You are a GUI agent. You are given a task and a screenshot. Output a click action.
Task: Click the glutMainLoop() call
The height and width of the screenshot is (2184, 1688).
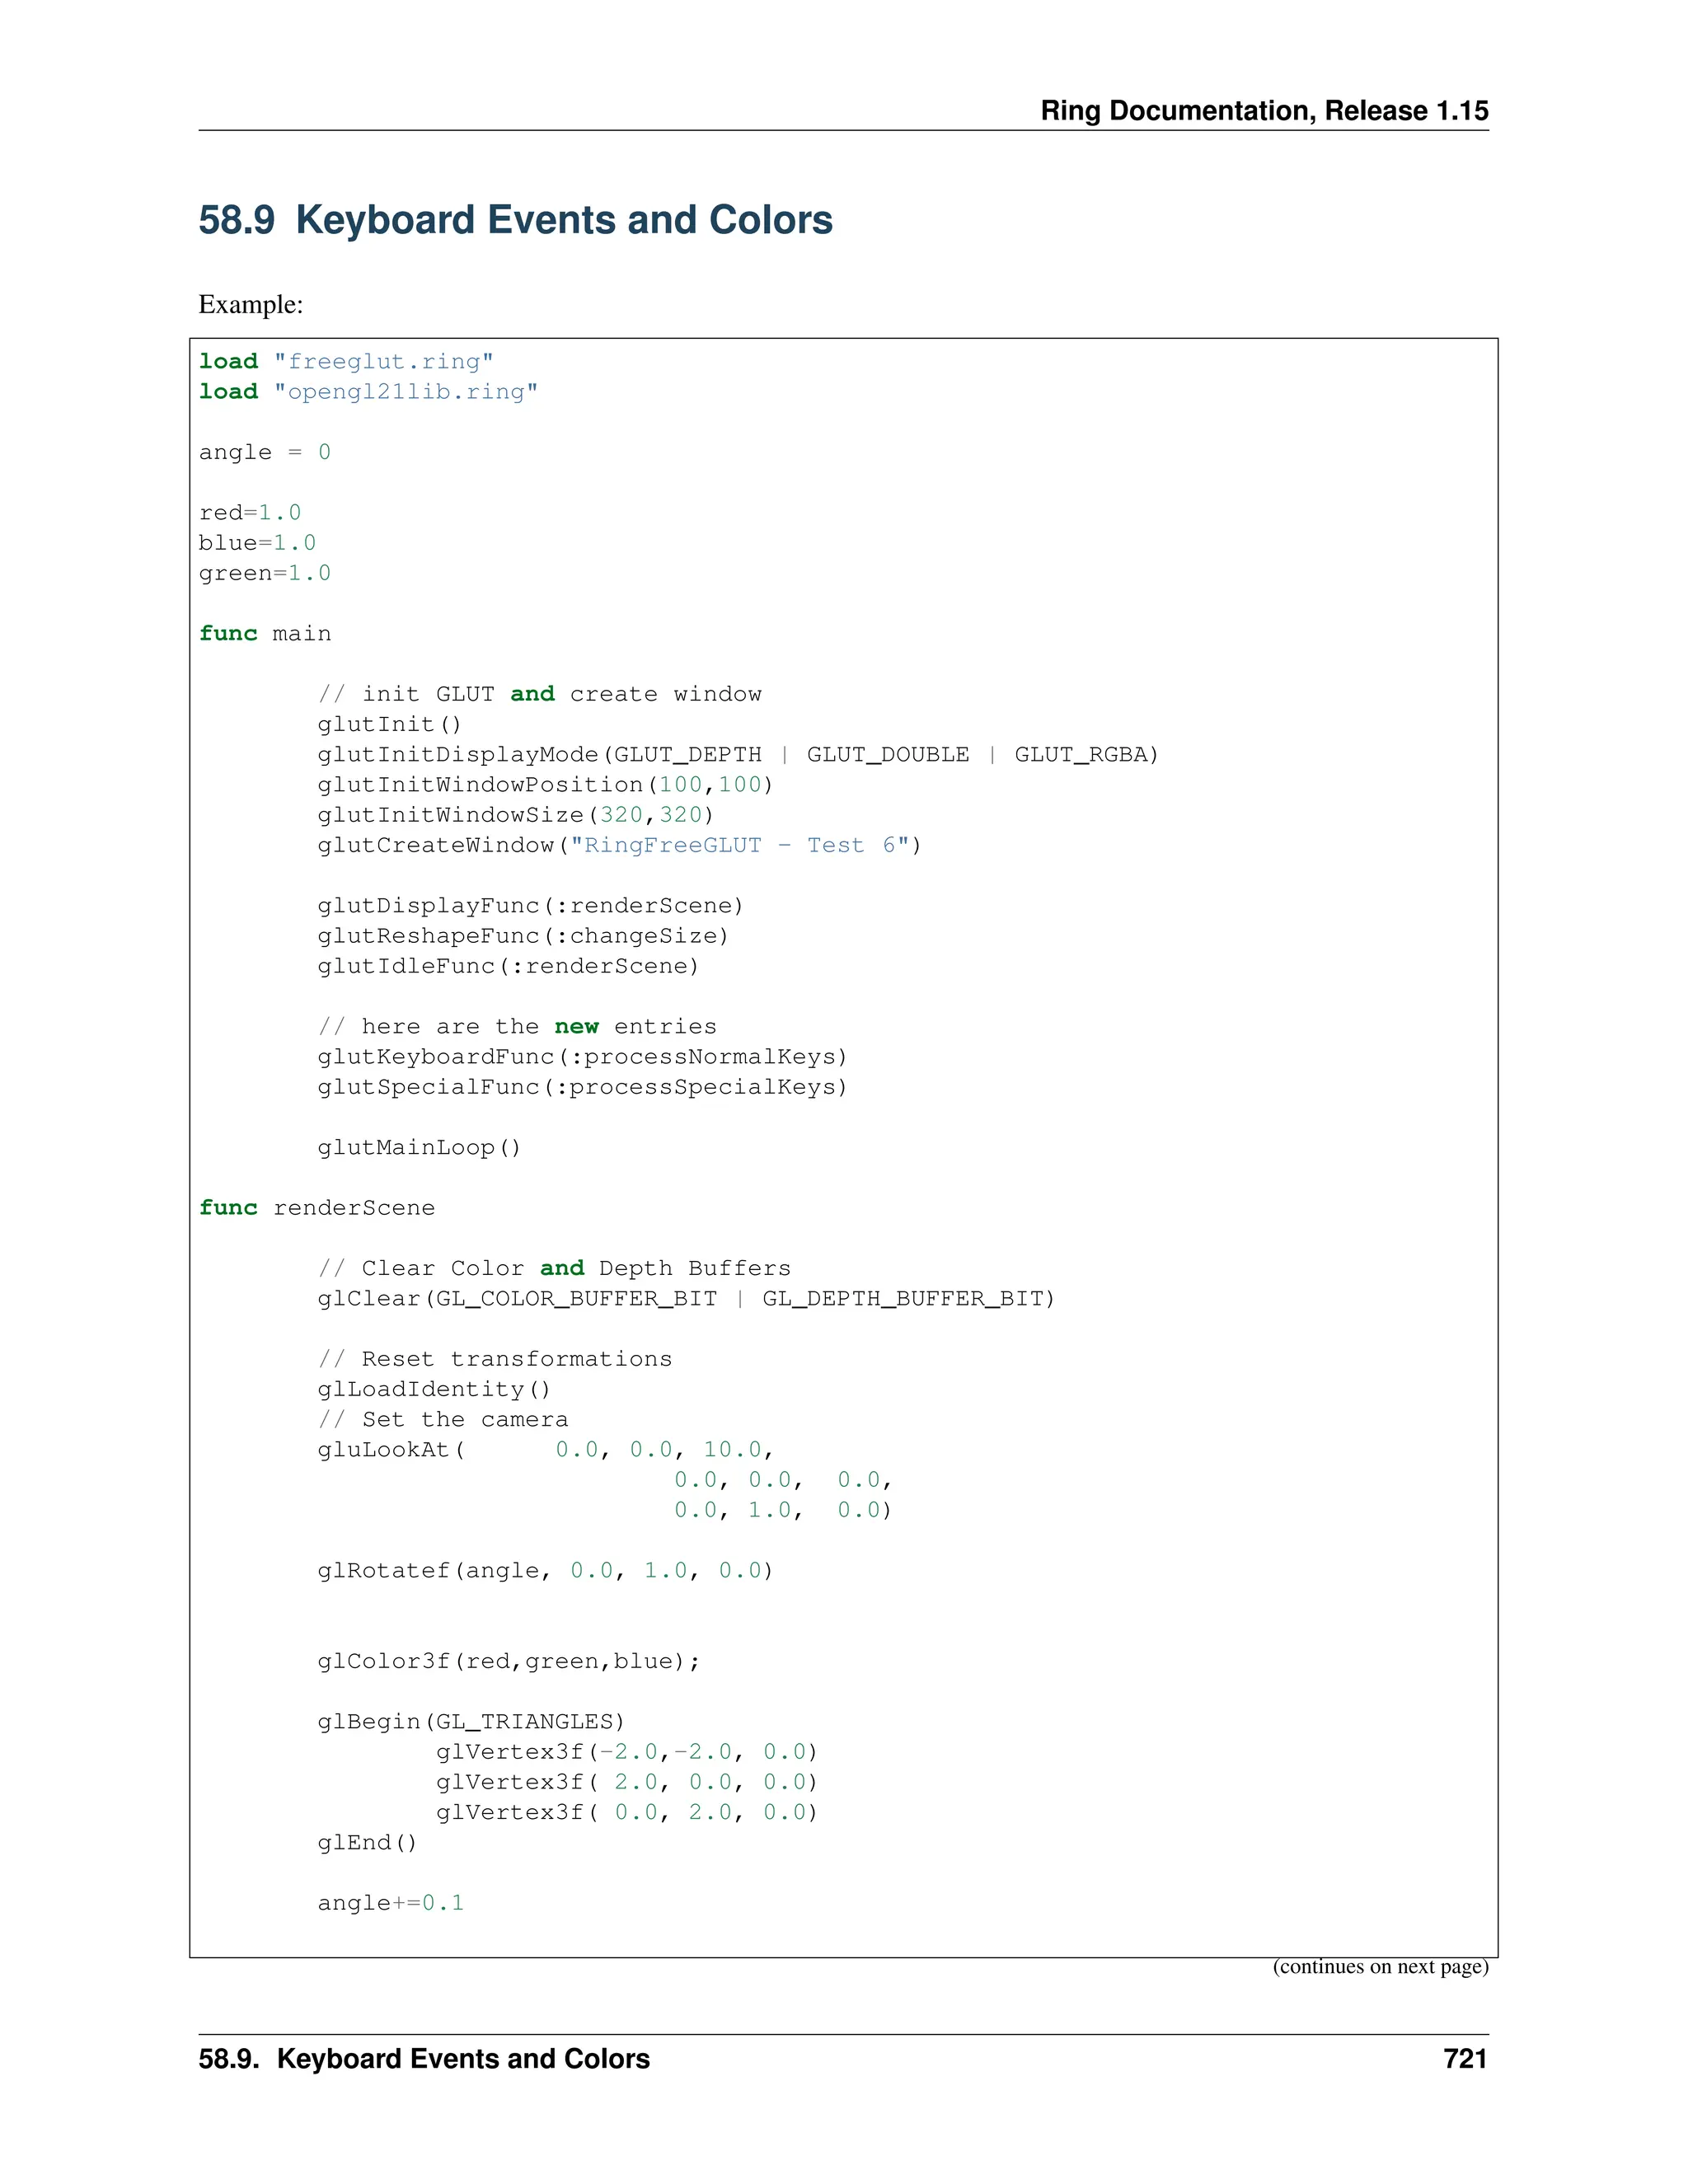[x=419, y=1148]
